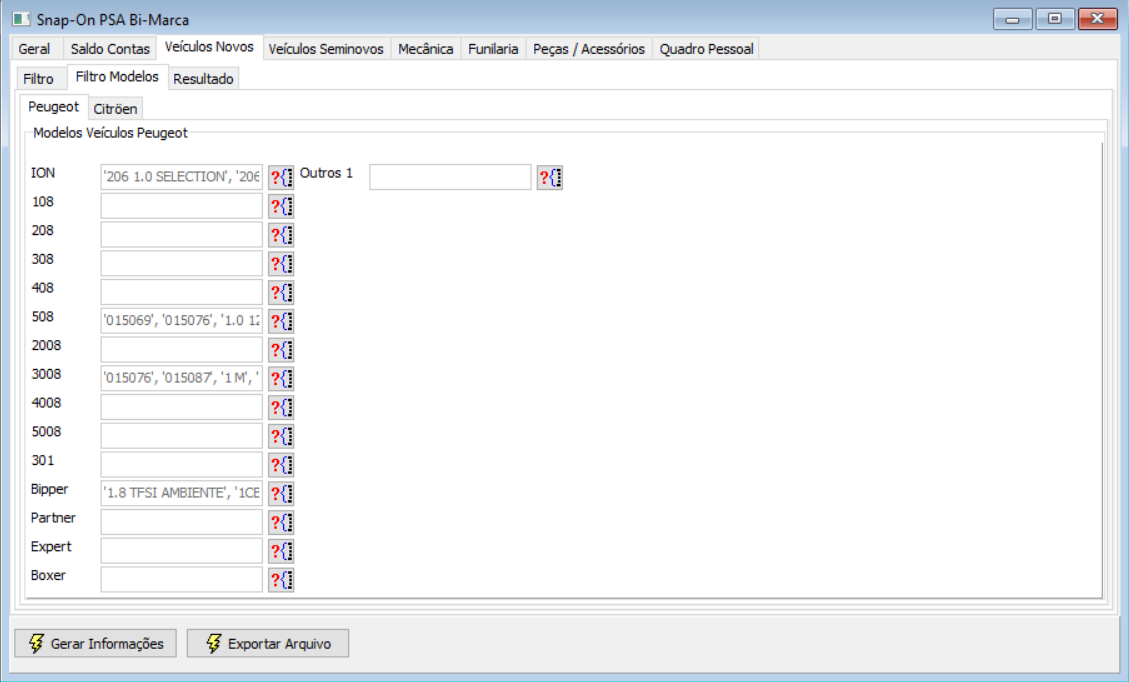Click the 3008 models input field
This screenshot has height=682, width=1129.
click(x=181, y=379)
